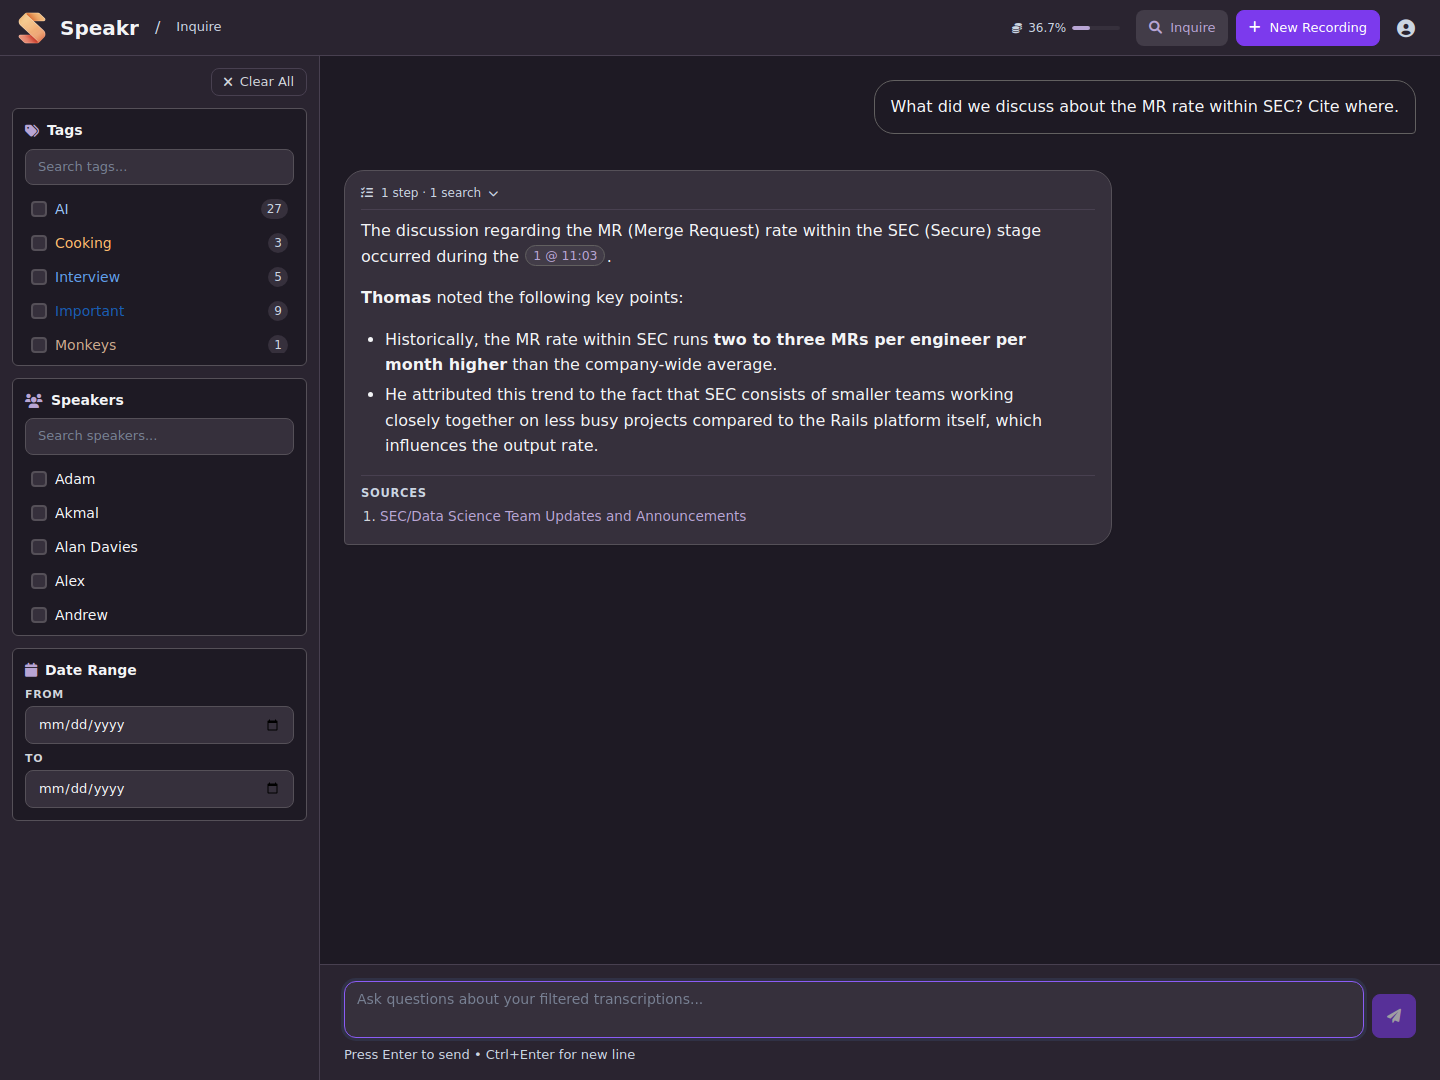Open SEC/Data Science Team Updates source link

pyautogui.click(x=563, y=516)
